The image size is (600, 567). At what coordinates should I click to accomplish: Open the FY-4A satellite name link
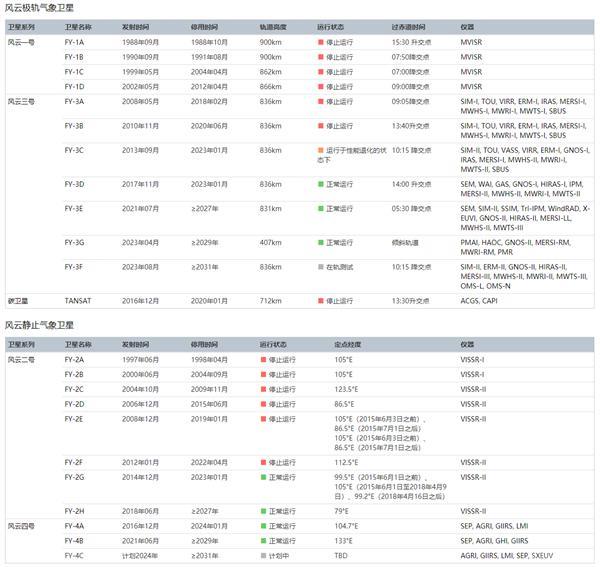point(75,525)
